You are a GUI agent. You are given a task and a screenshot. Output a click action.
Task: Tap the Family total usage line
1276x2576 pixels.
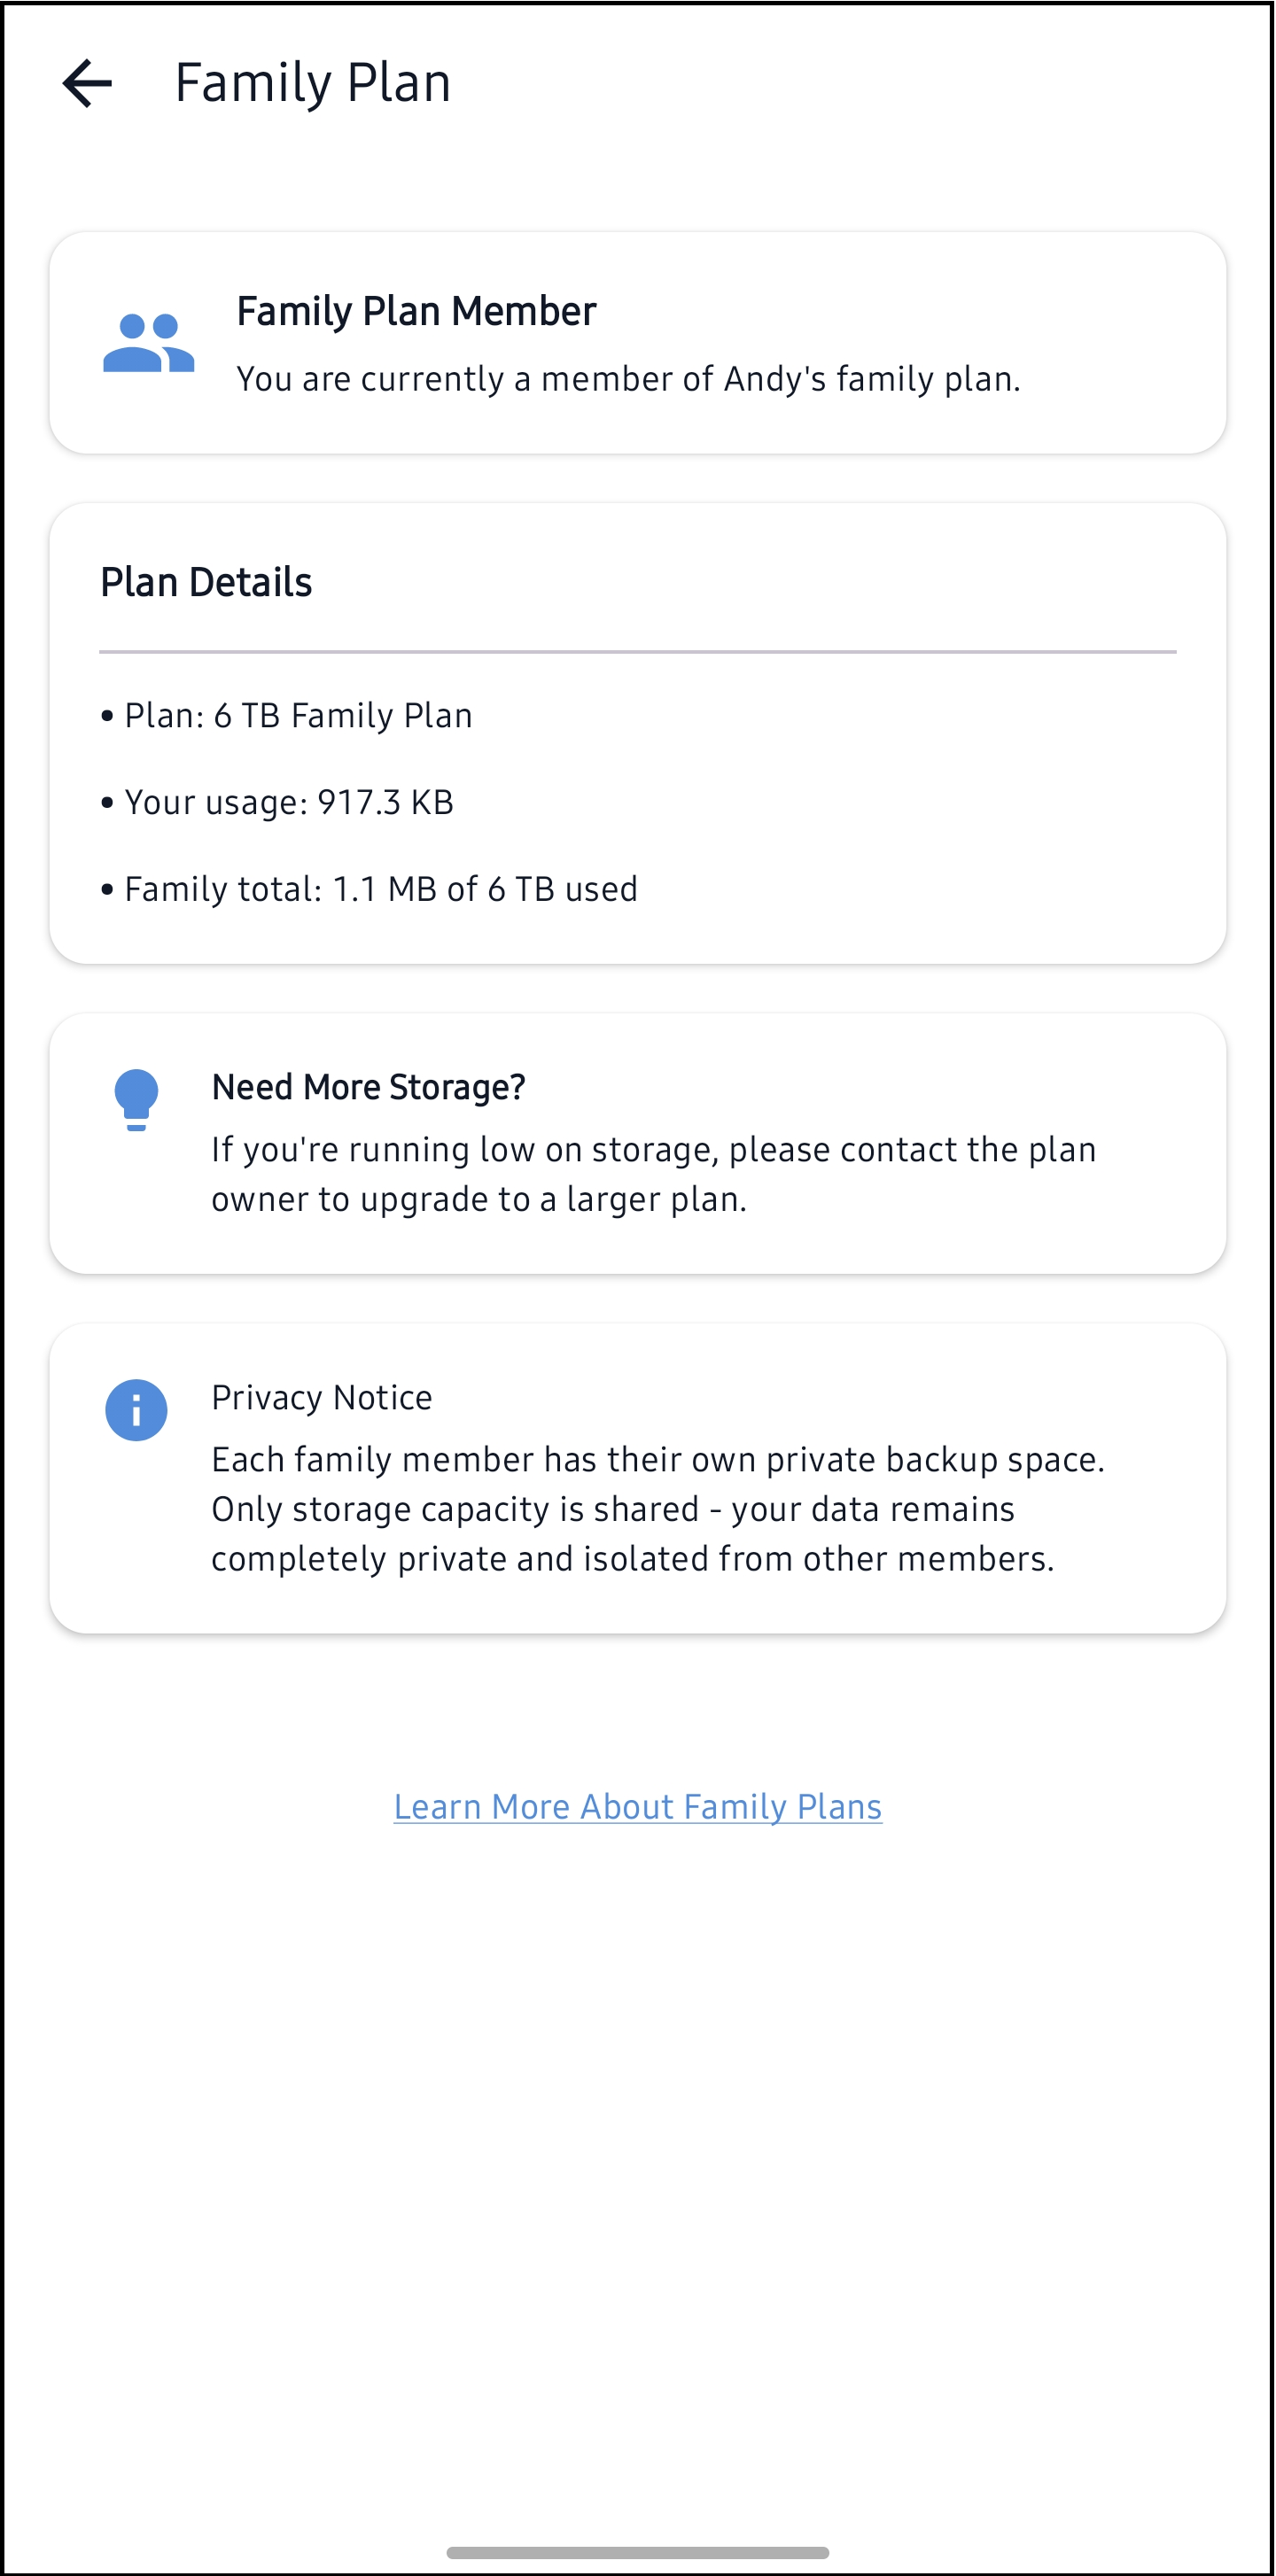point(380,889)
